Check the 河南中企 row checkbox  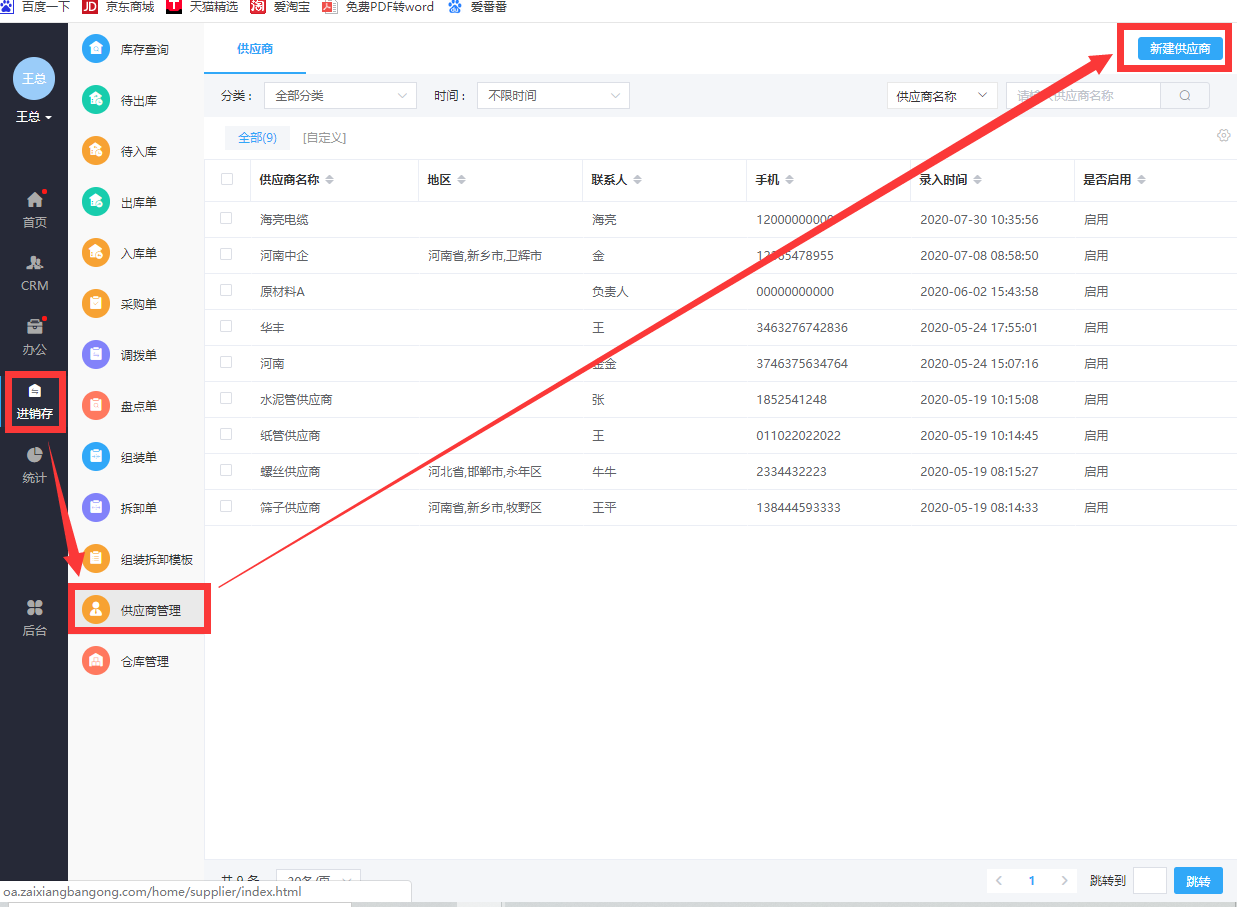(x=226, y=254)
